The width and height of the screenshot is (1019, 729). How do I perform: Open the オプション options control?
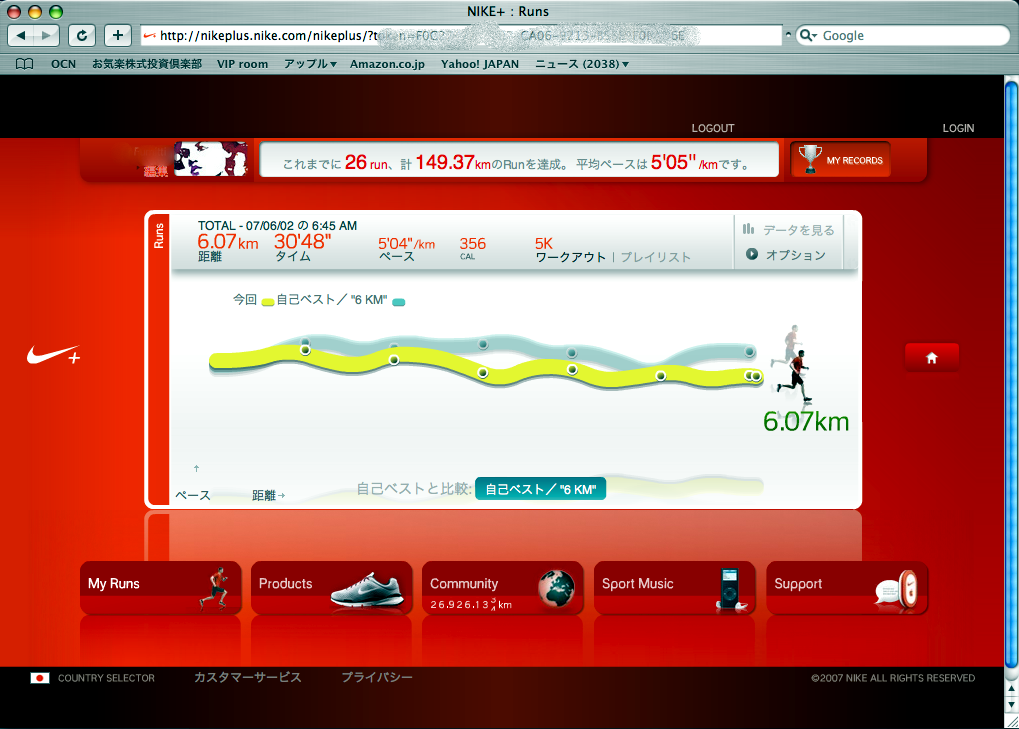(786, 255)
